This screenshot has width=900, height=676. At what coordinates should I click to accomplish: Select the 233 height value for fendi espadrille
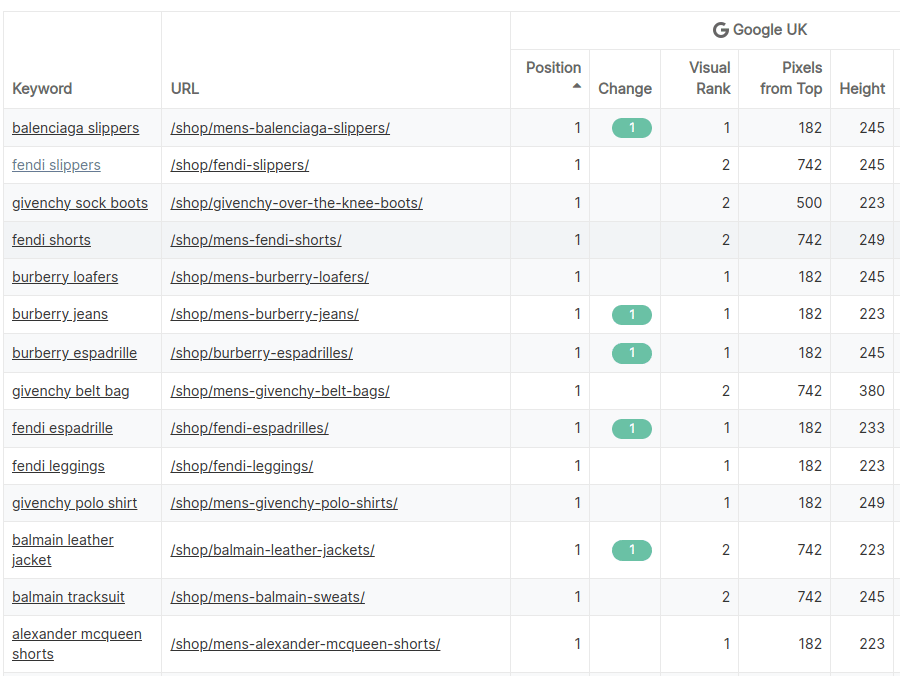872,428
